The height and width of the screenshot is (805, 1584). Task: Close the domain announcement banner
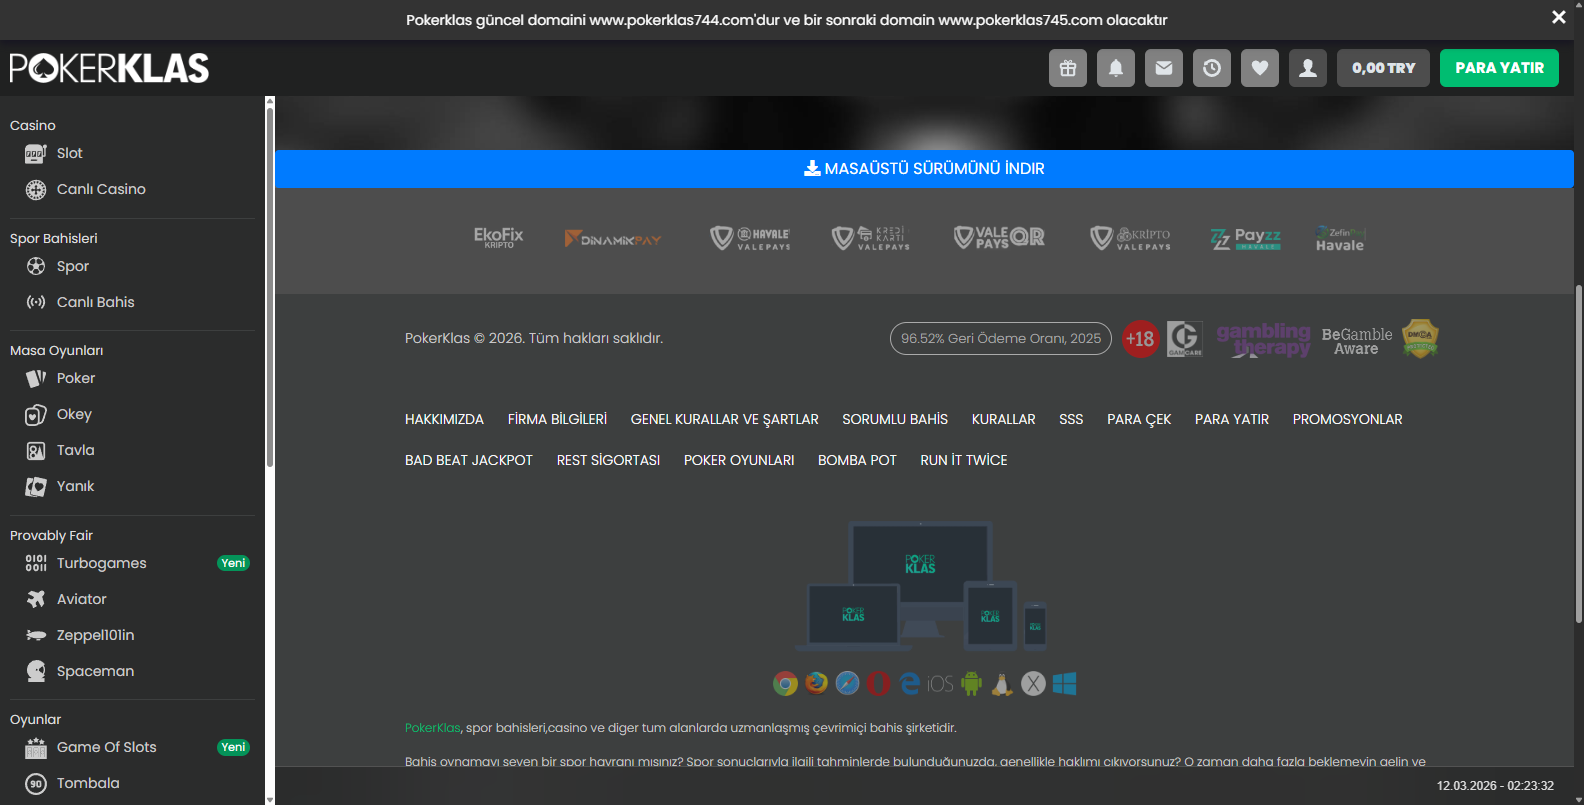click(1558, 17)
